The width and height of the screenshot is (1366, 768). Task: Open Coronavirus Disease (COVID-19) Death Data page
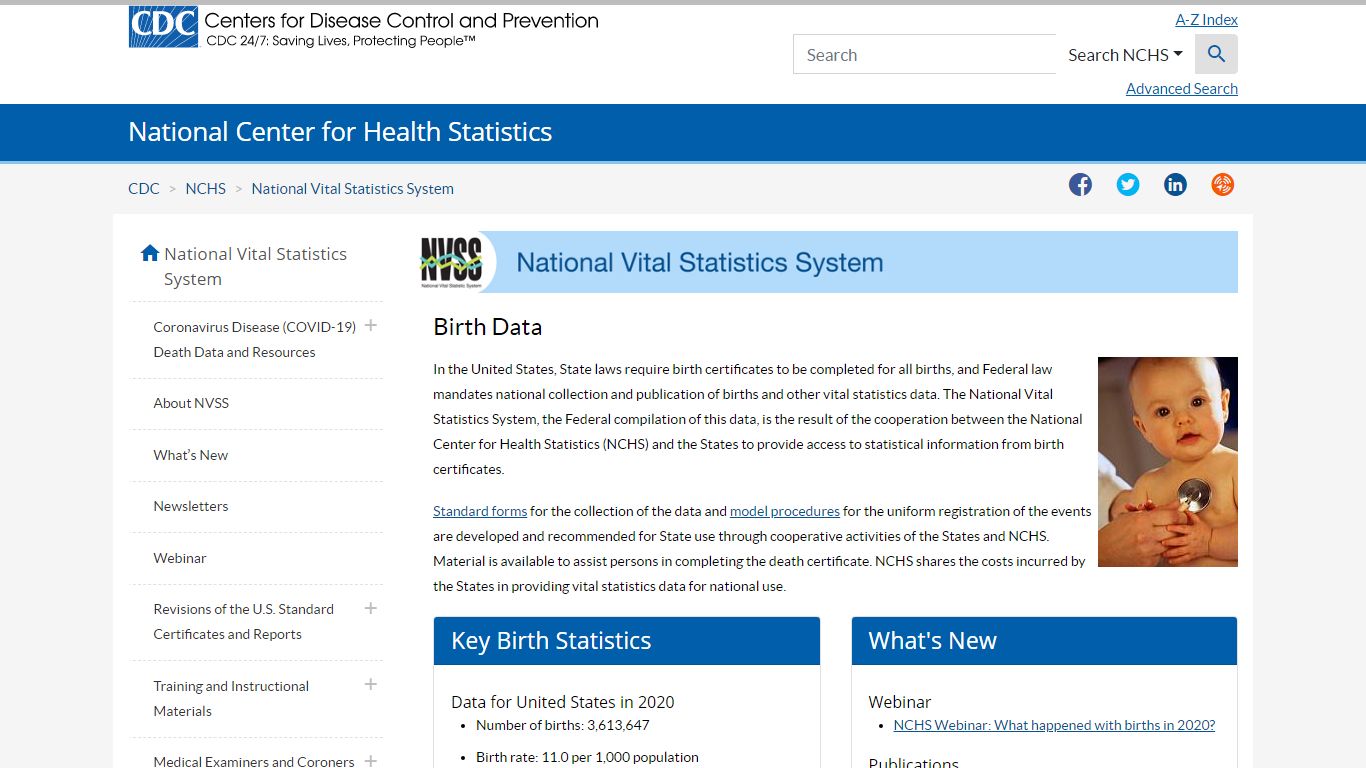point(254,339)
